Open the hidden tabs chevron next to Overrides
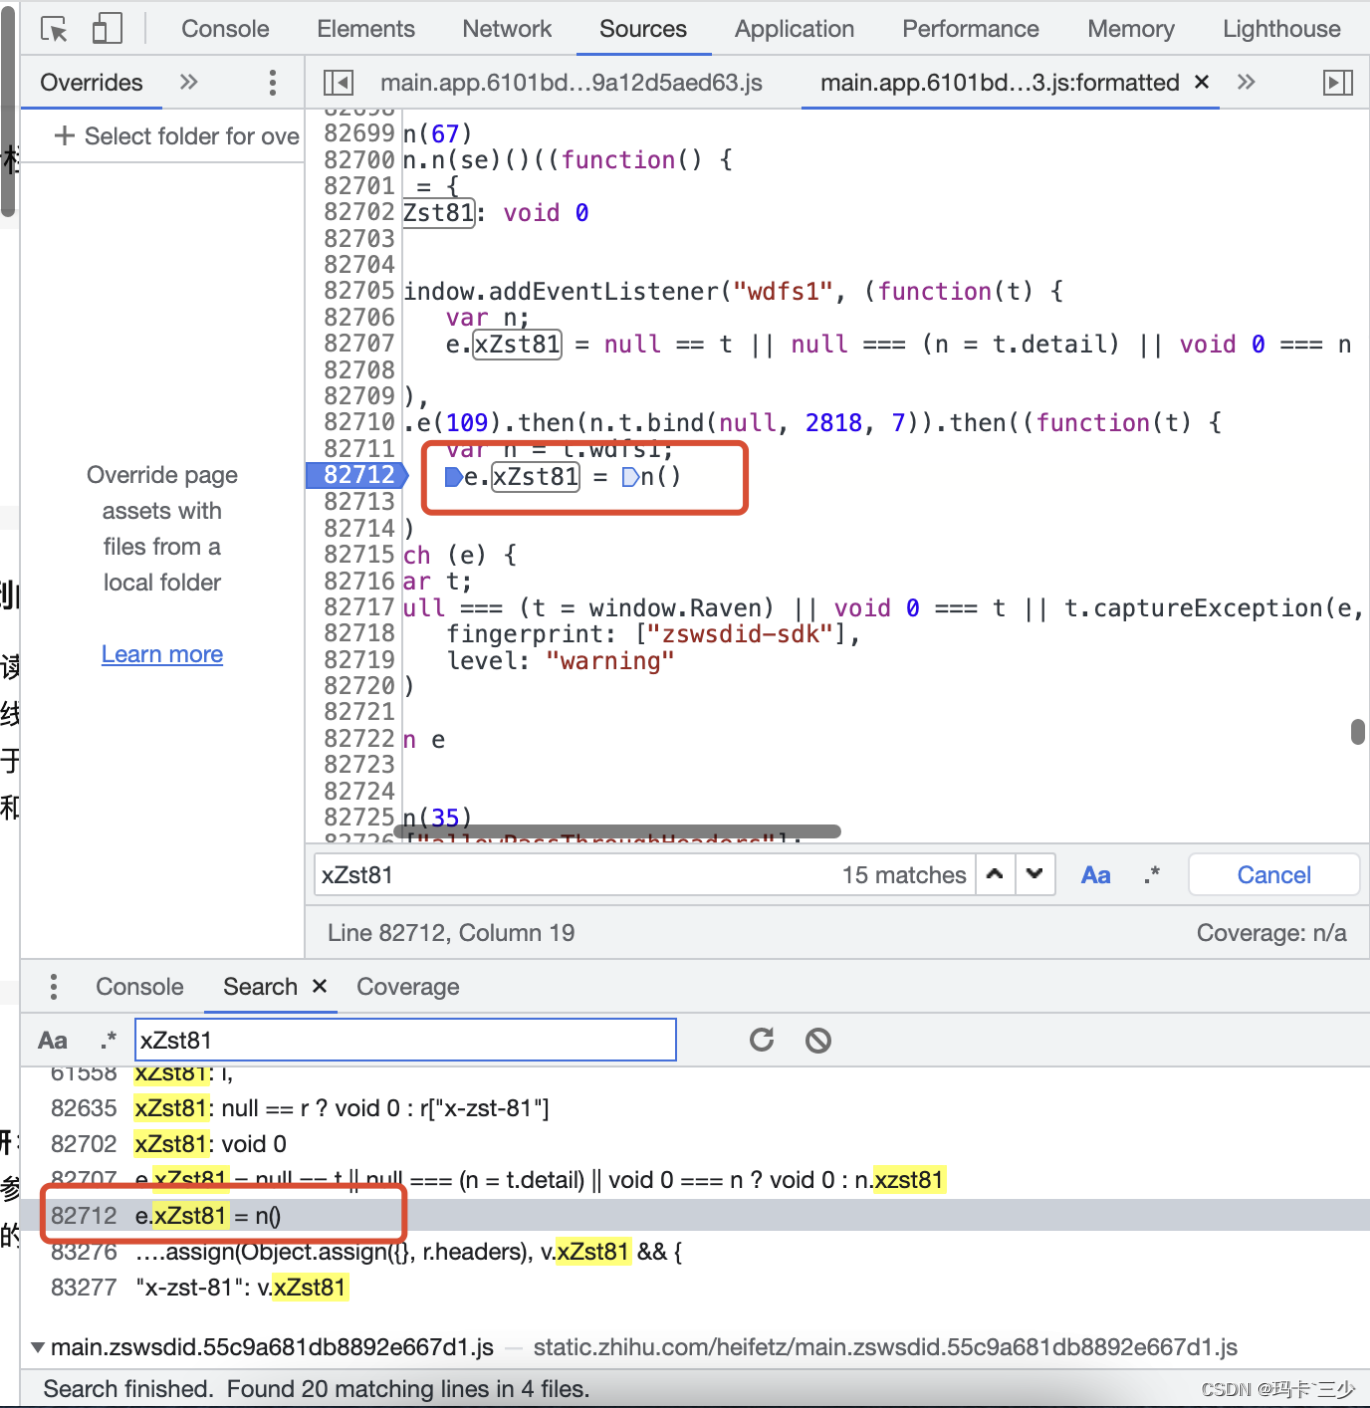The width and height of the screenshot is (1370, 1408). pyautogui.click(x=189, y=82)
